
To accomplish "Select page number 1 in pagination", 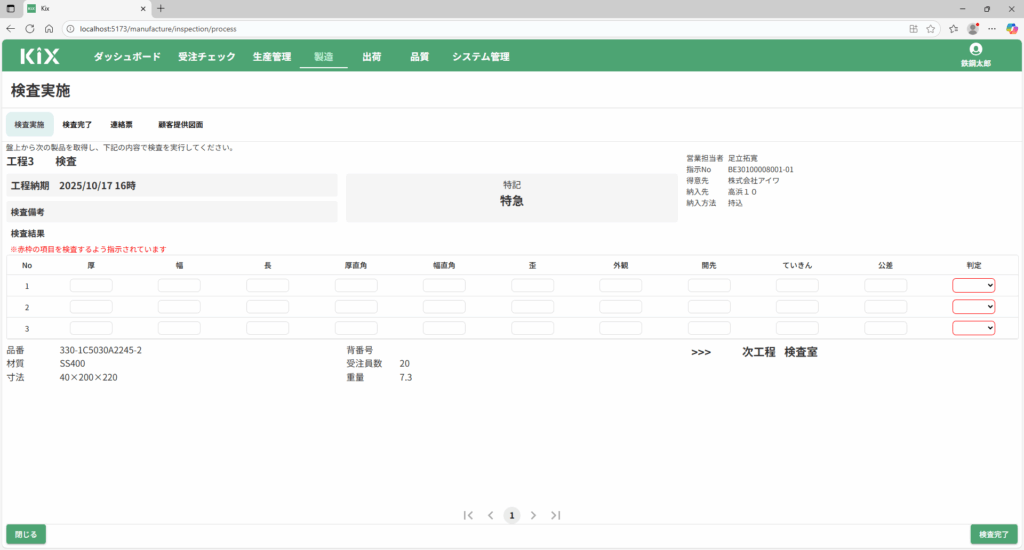I will coord(512,515).
